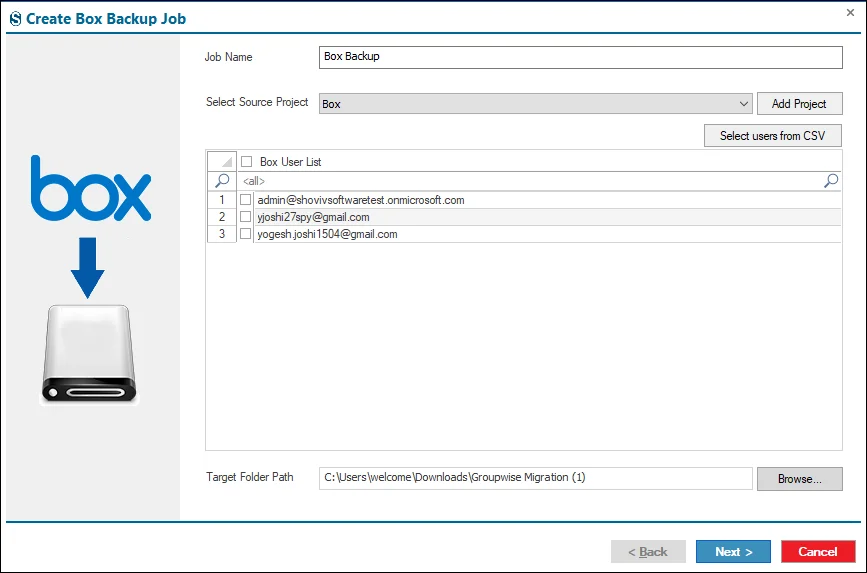This screenshot has width=867, height=573.
Task: Select yogesh.joshi1504@gmail.com email text
Action: click(327, 235)
